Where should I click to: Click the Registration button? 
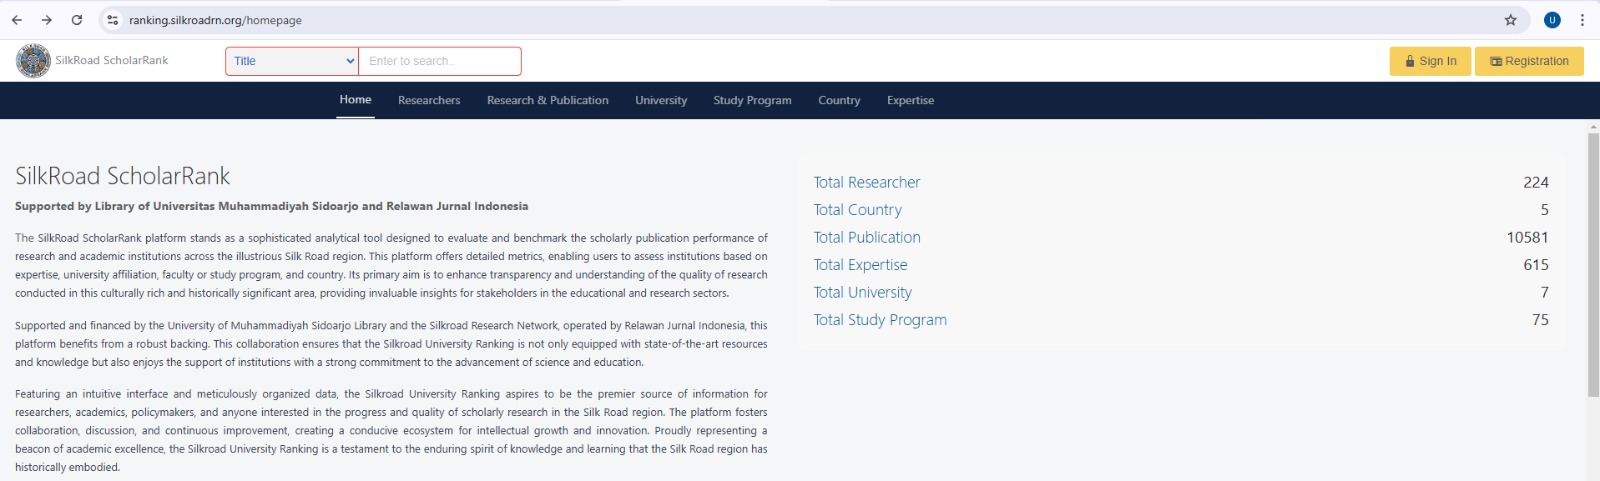(x=1529, y=61)
